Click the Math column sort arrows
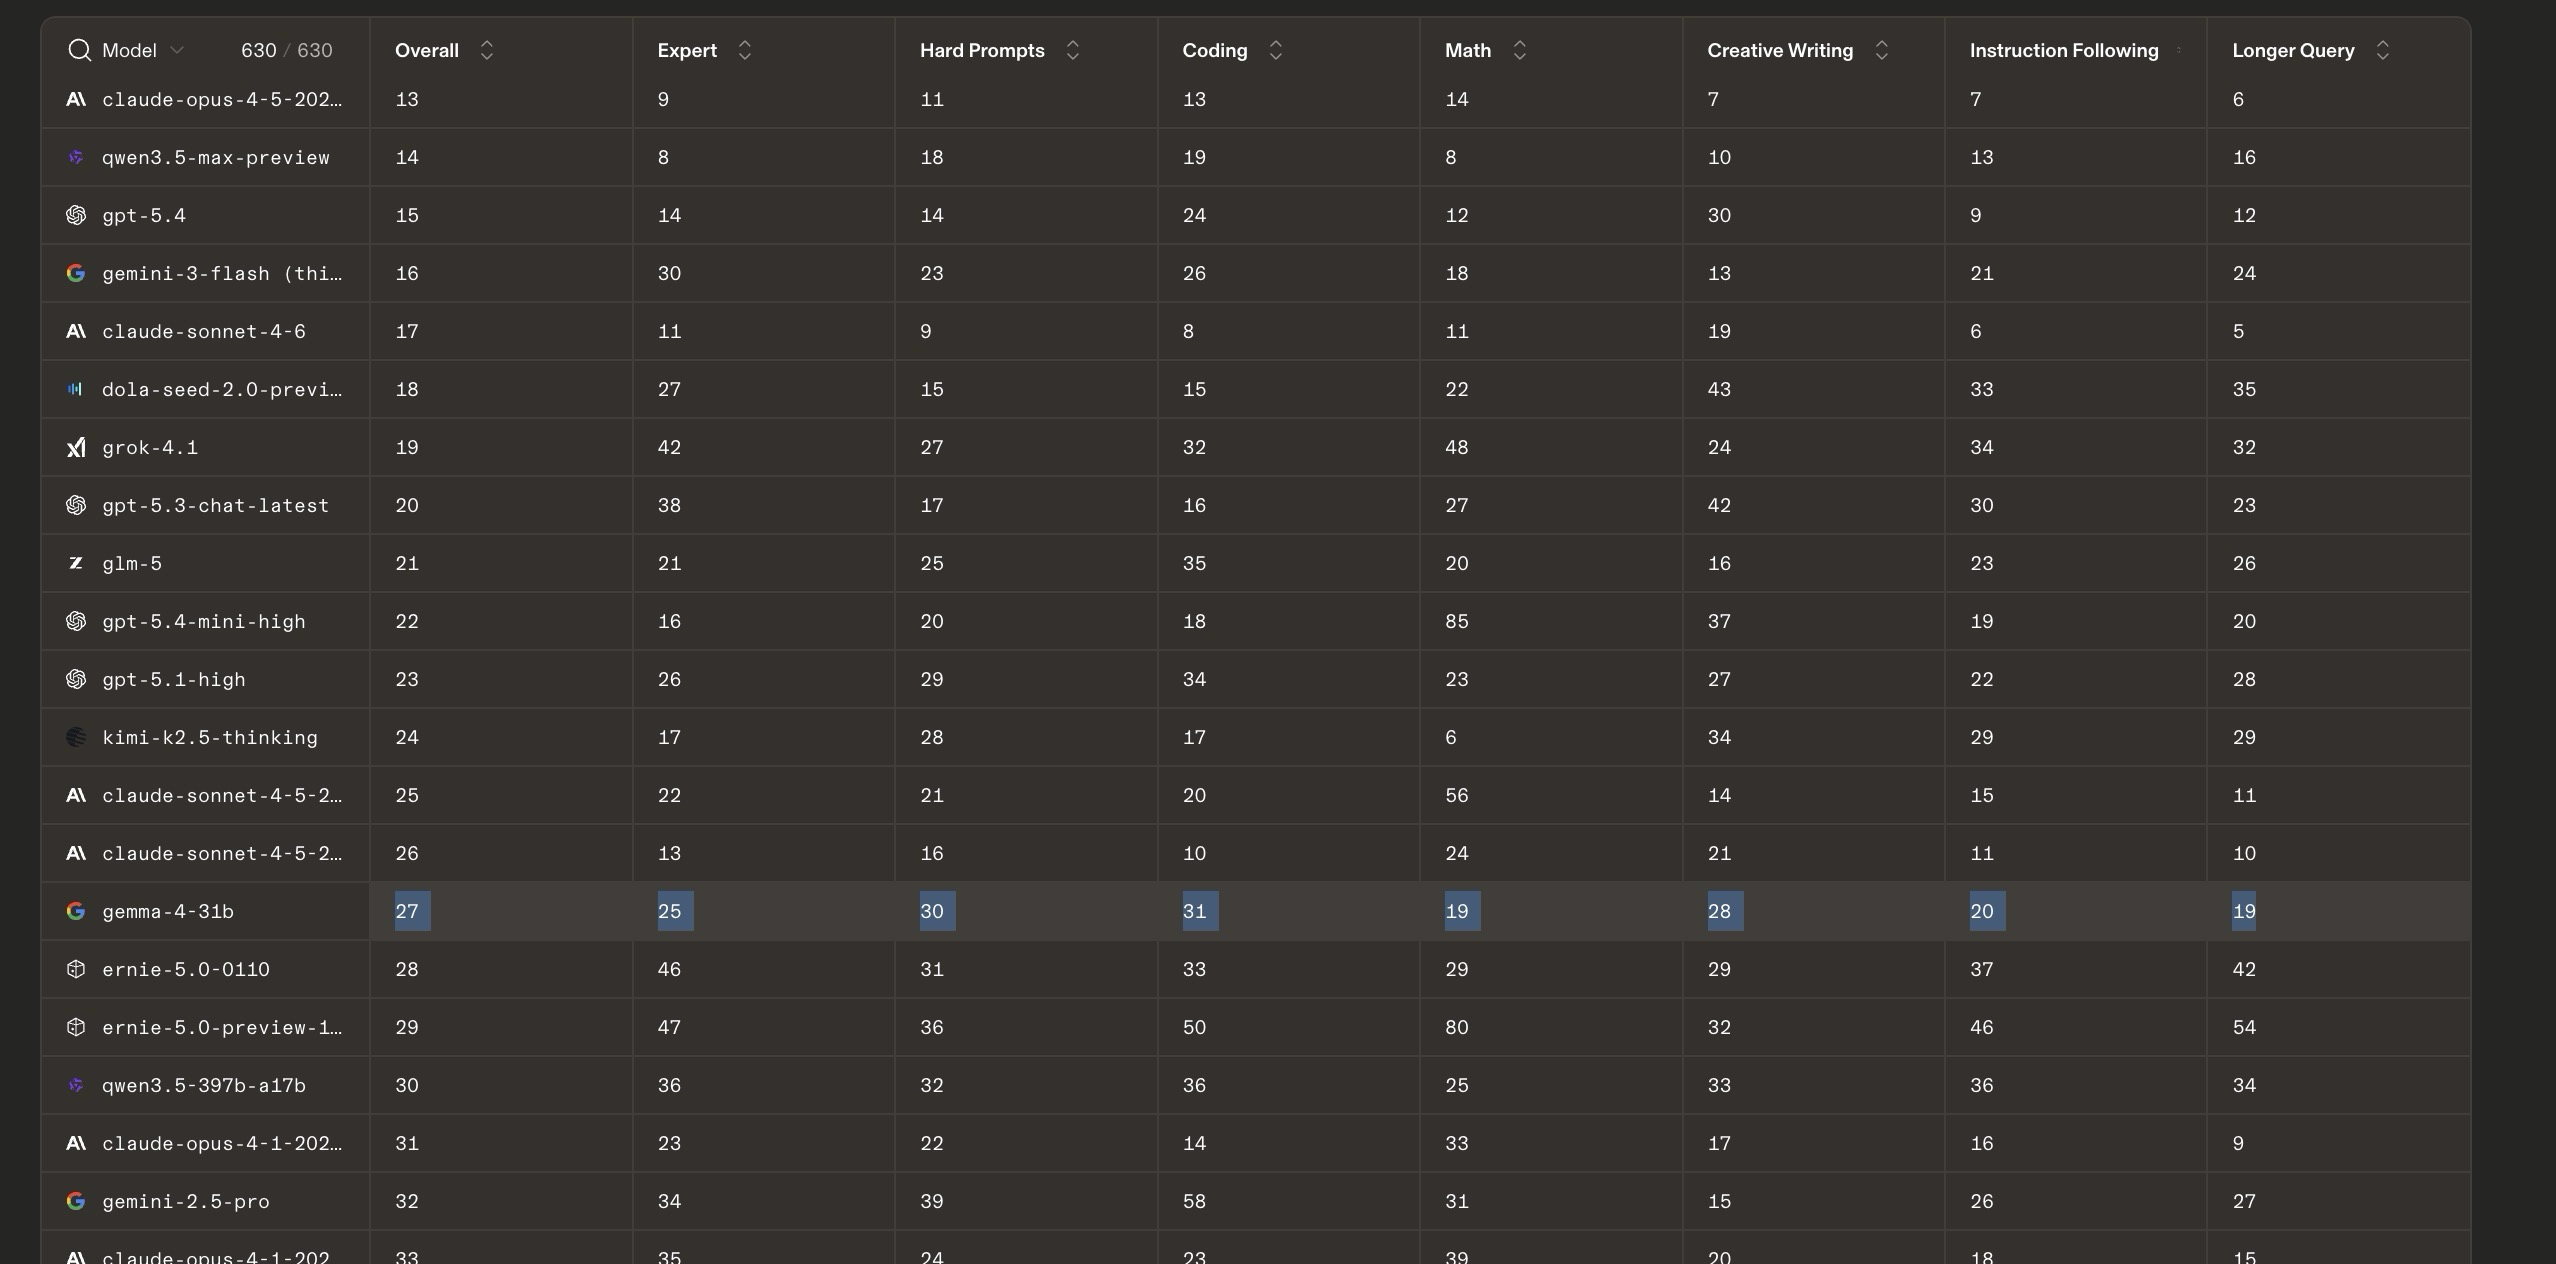Image resolution: width=2556 pixels, height=1264 pixels. (1520, 50)
